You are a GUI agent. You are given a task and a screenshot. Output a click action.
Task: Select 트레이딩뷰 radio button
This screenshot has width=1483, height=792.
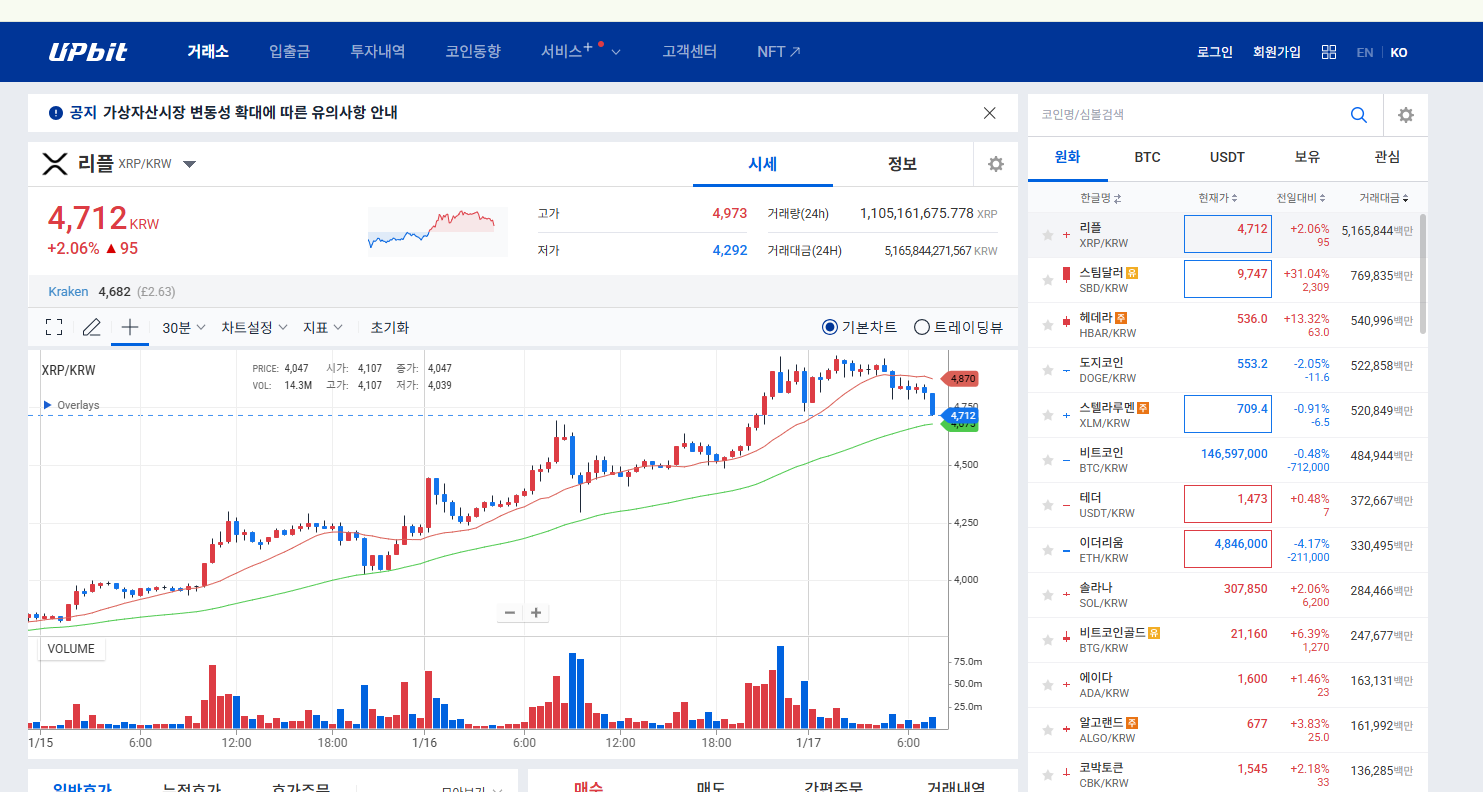(922, 327)
